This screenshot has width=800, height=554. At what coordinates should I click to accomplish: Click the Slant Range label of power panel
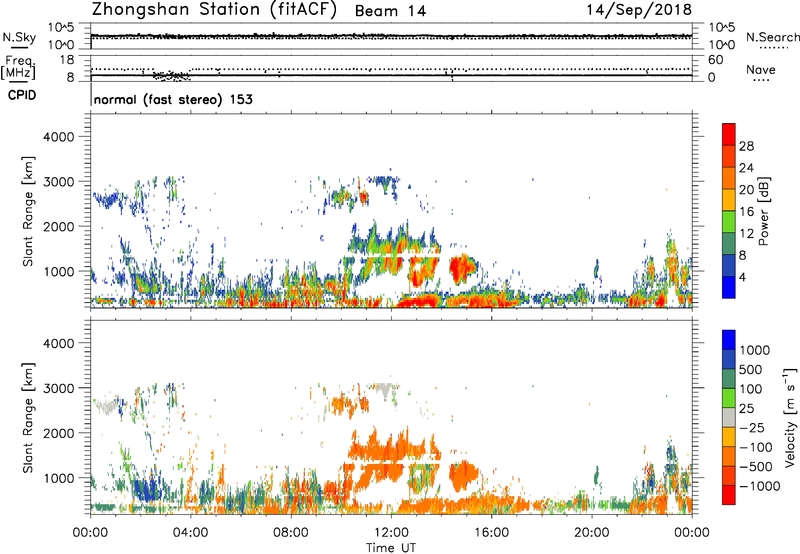pos(28,211)
